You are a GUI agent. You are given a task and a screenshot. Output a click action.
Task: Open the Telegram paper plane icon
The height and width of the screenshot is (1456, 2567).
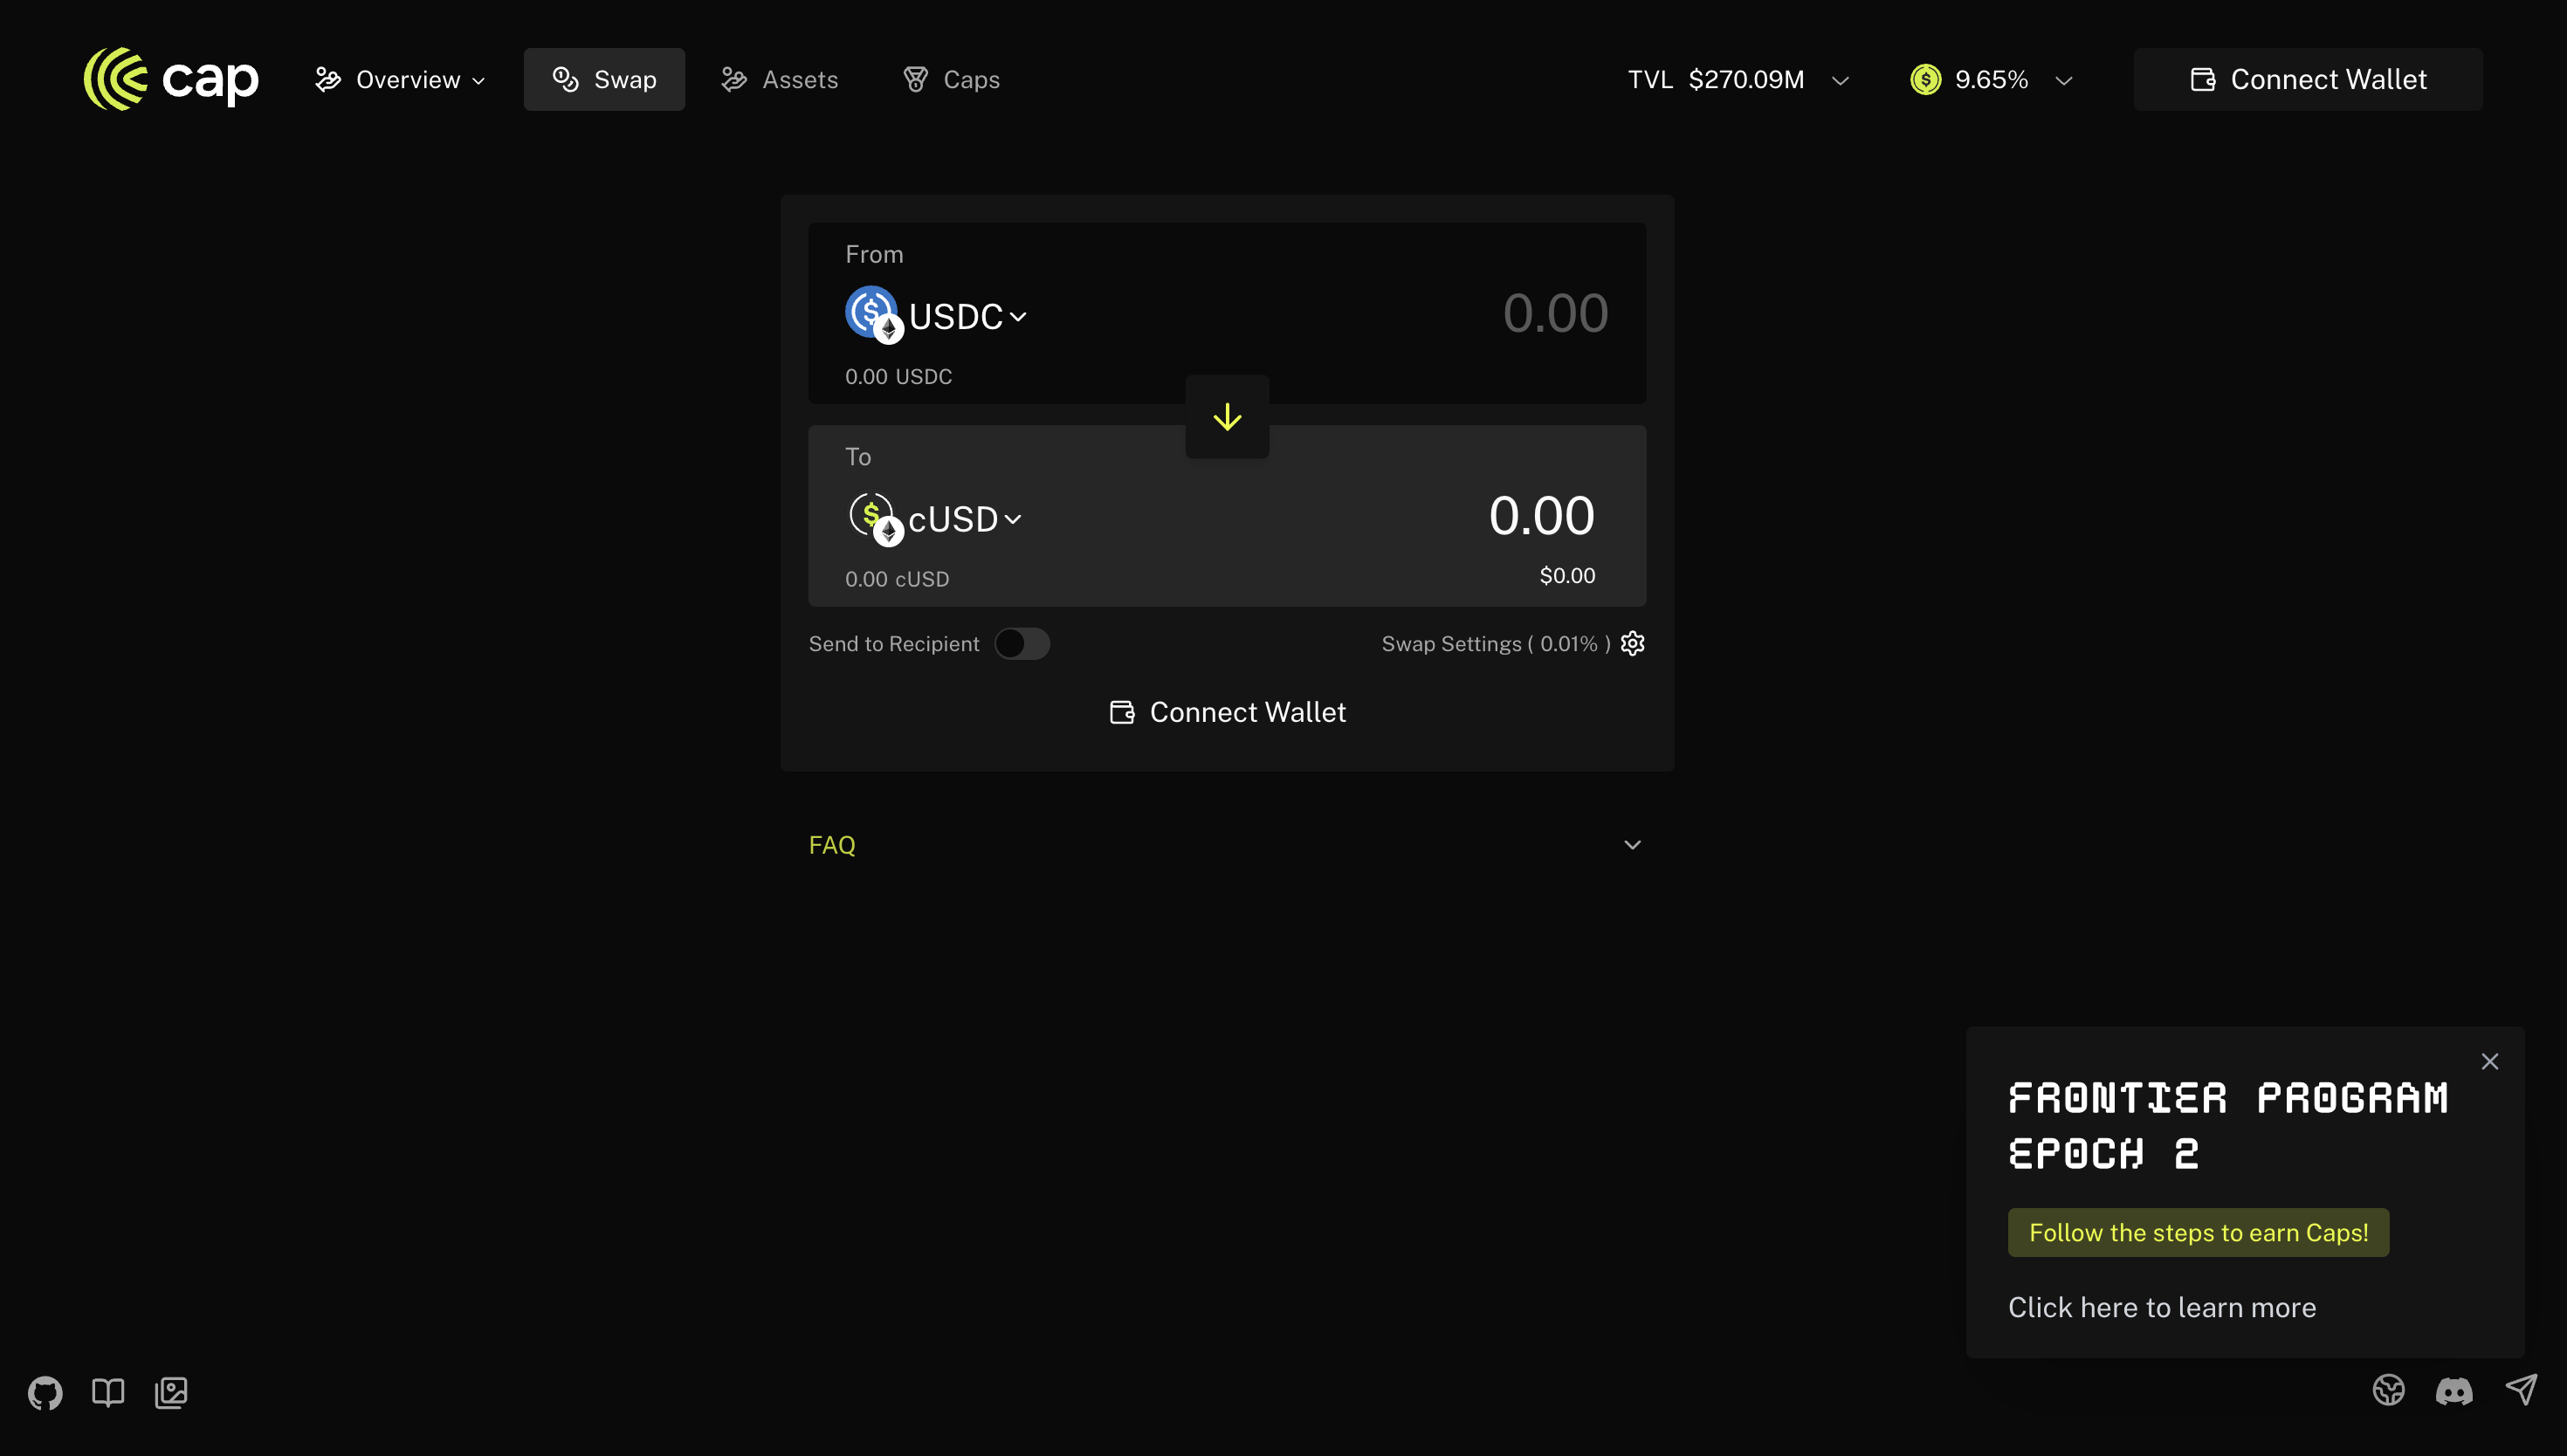coord(2521,1390)
